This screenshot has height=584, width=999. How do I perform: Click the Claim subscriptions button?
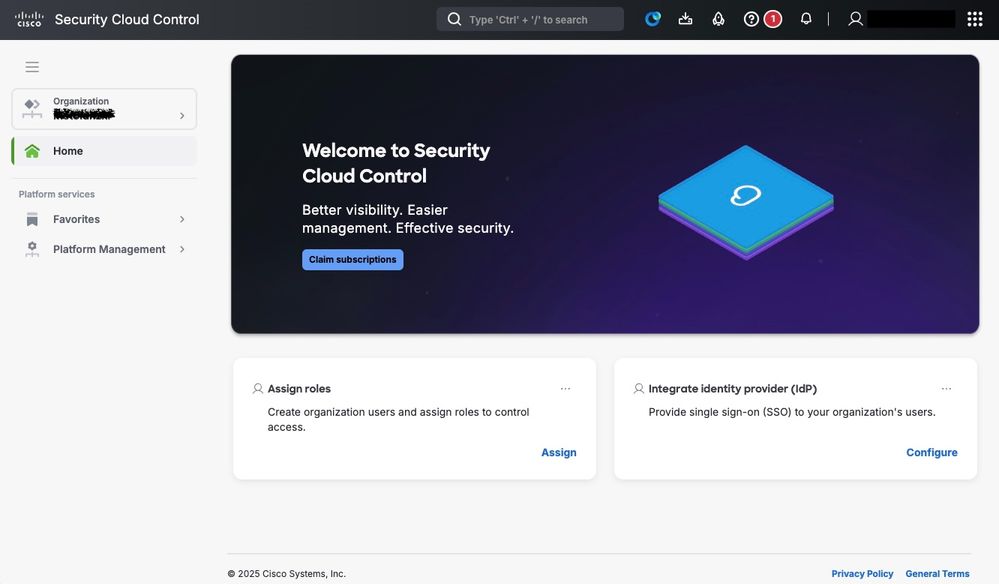[x=352, y=260]
